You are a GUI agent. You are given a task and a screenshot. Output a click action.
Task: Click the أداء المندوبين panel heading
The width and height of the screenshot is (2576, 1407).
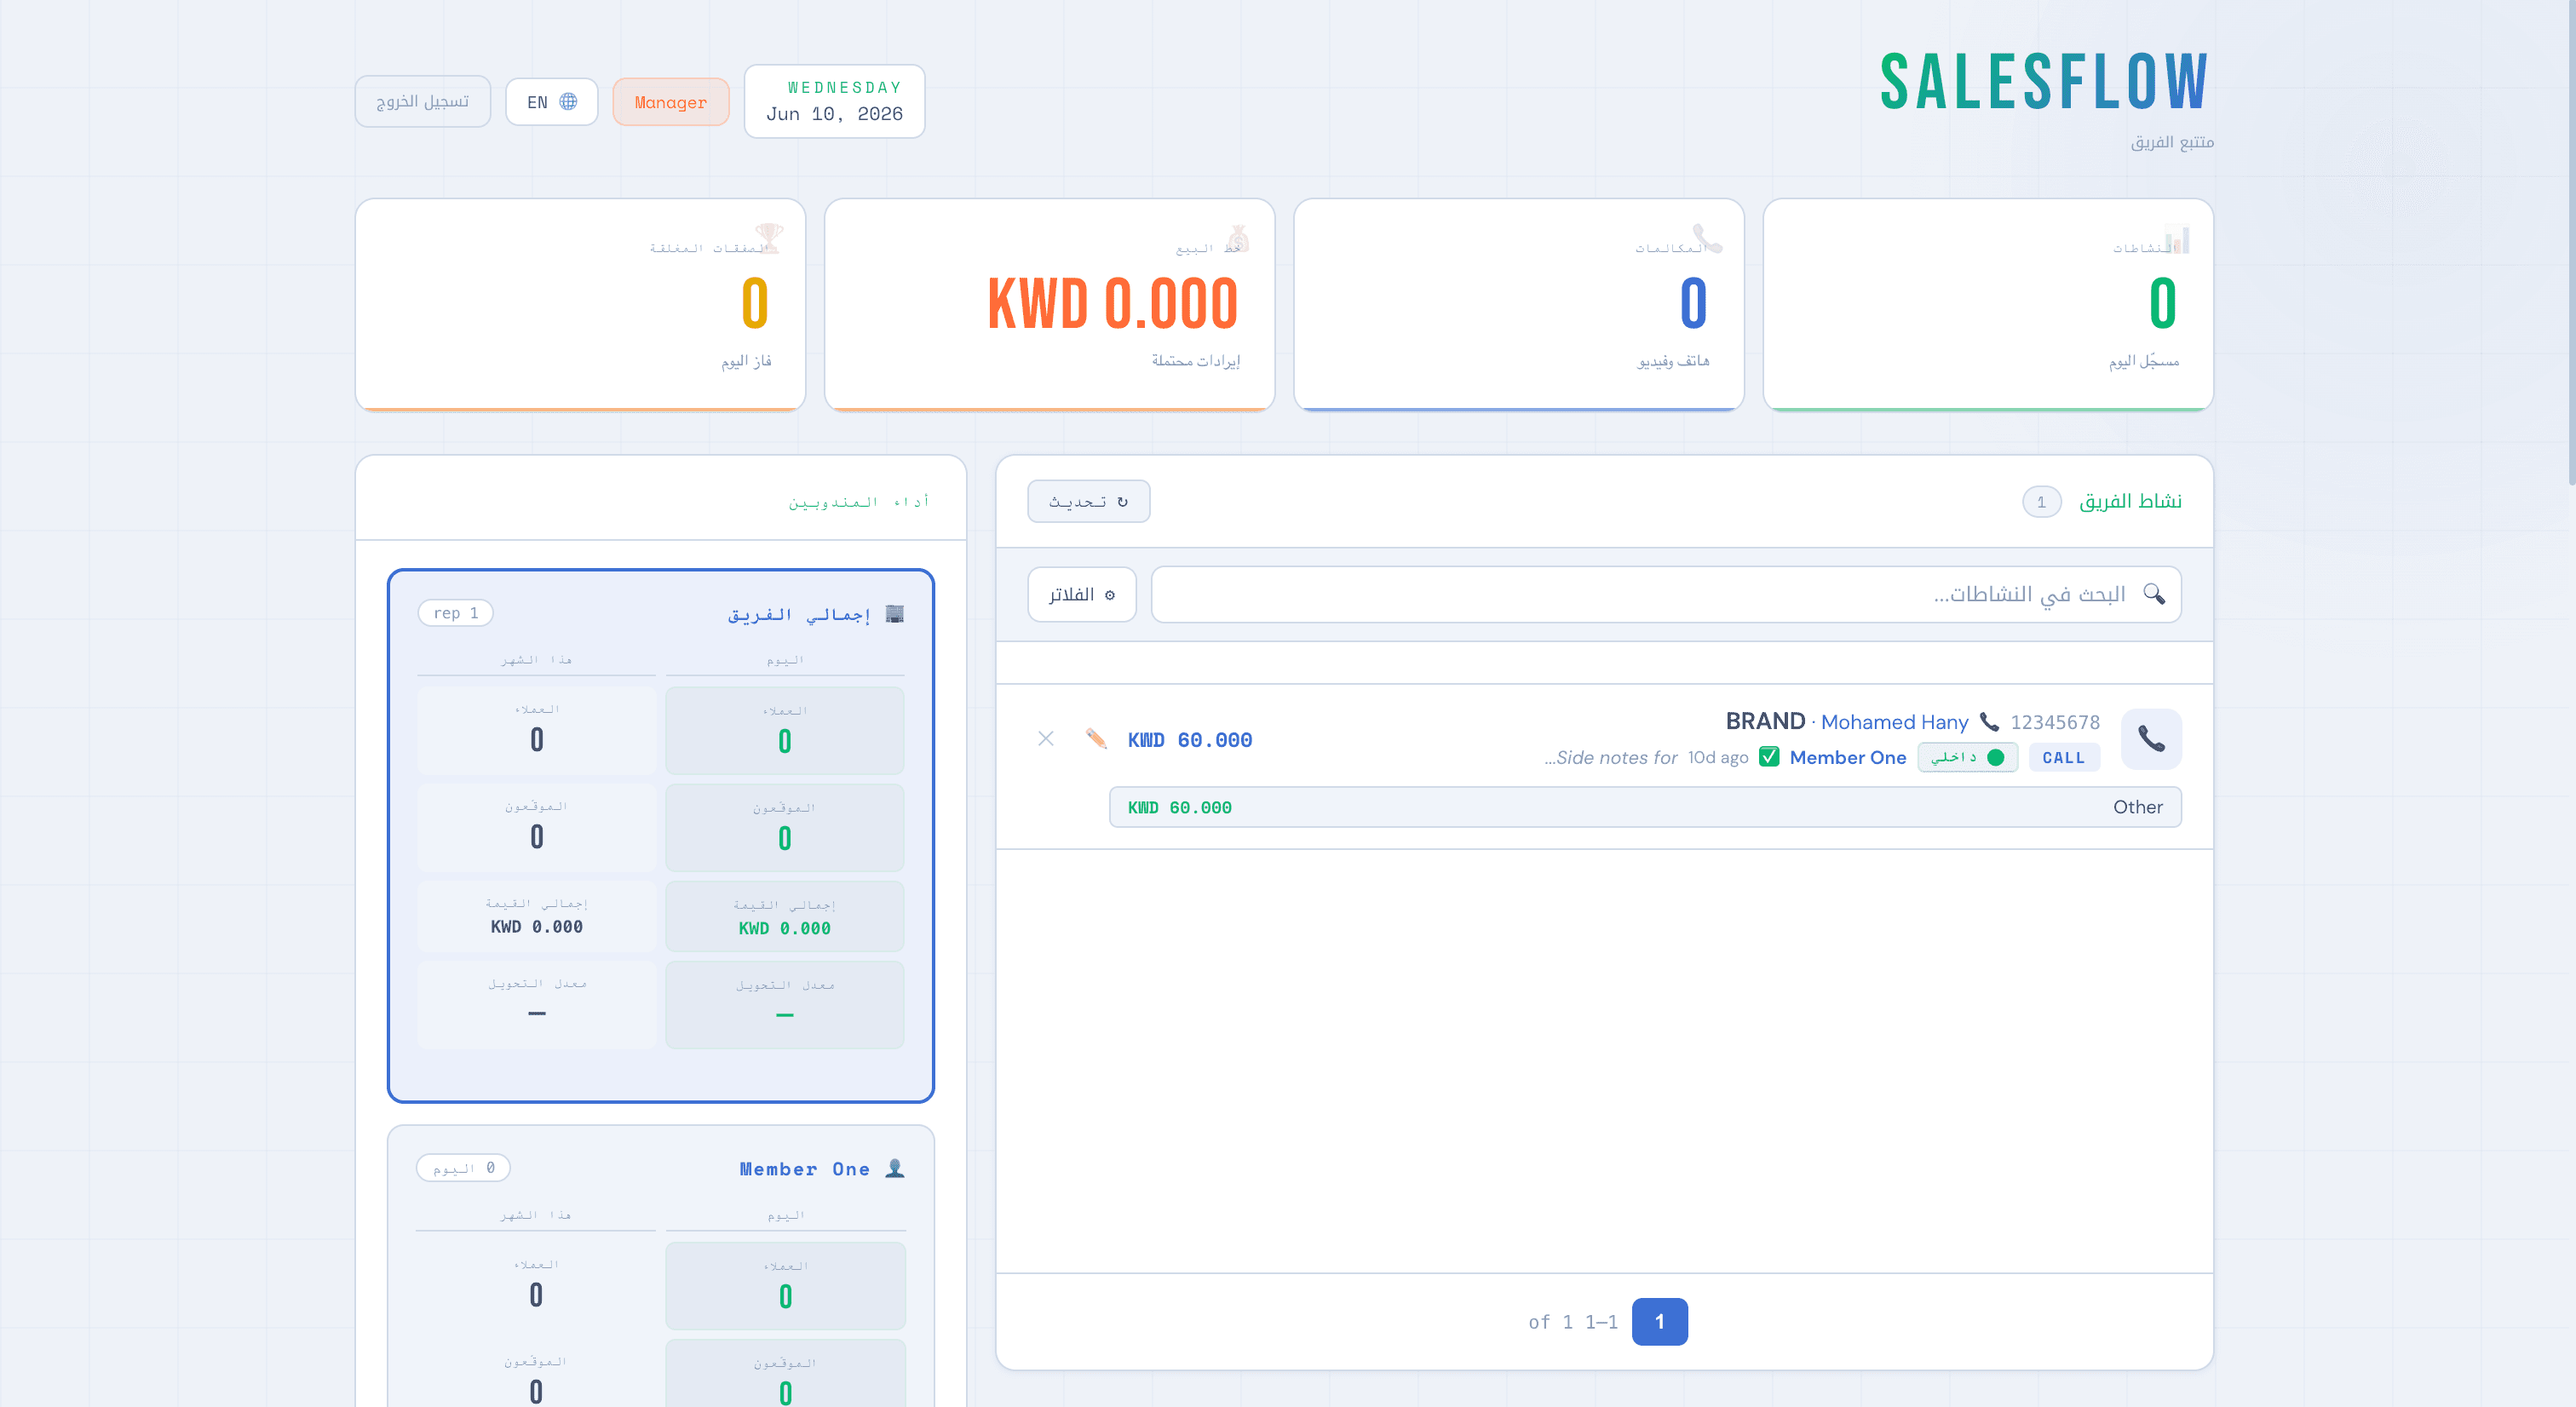(859, 501)
